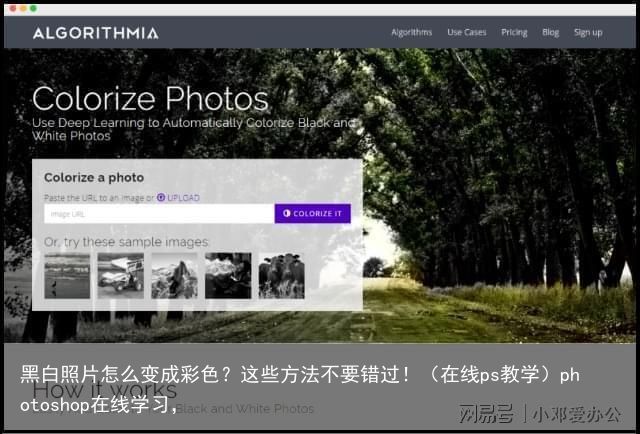Image resolution: width=640 pixels, height=434 pixels.
Task: Click 'Or, try these sample images' text
Action: [x=126, y=242]
